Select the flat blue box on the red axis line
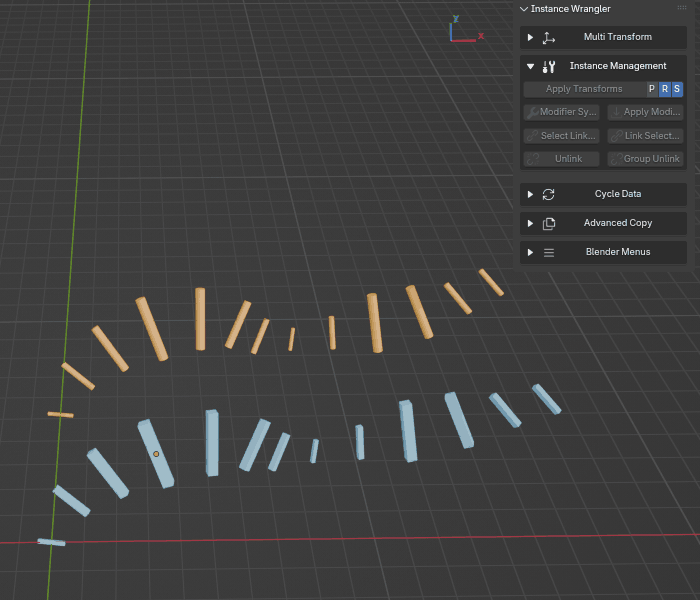 [x=51, y=542]
